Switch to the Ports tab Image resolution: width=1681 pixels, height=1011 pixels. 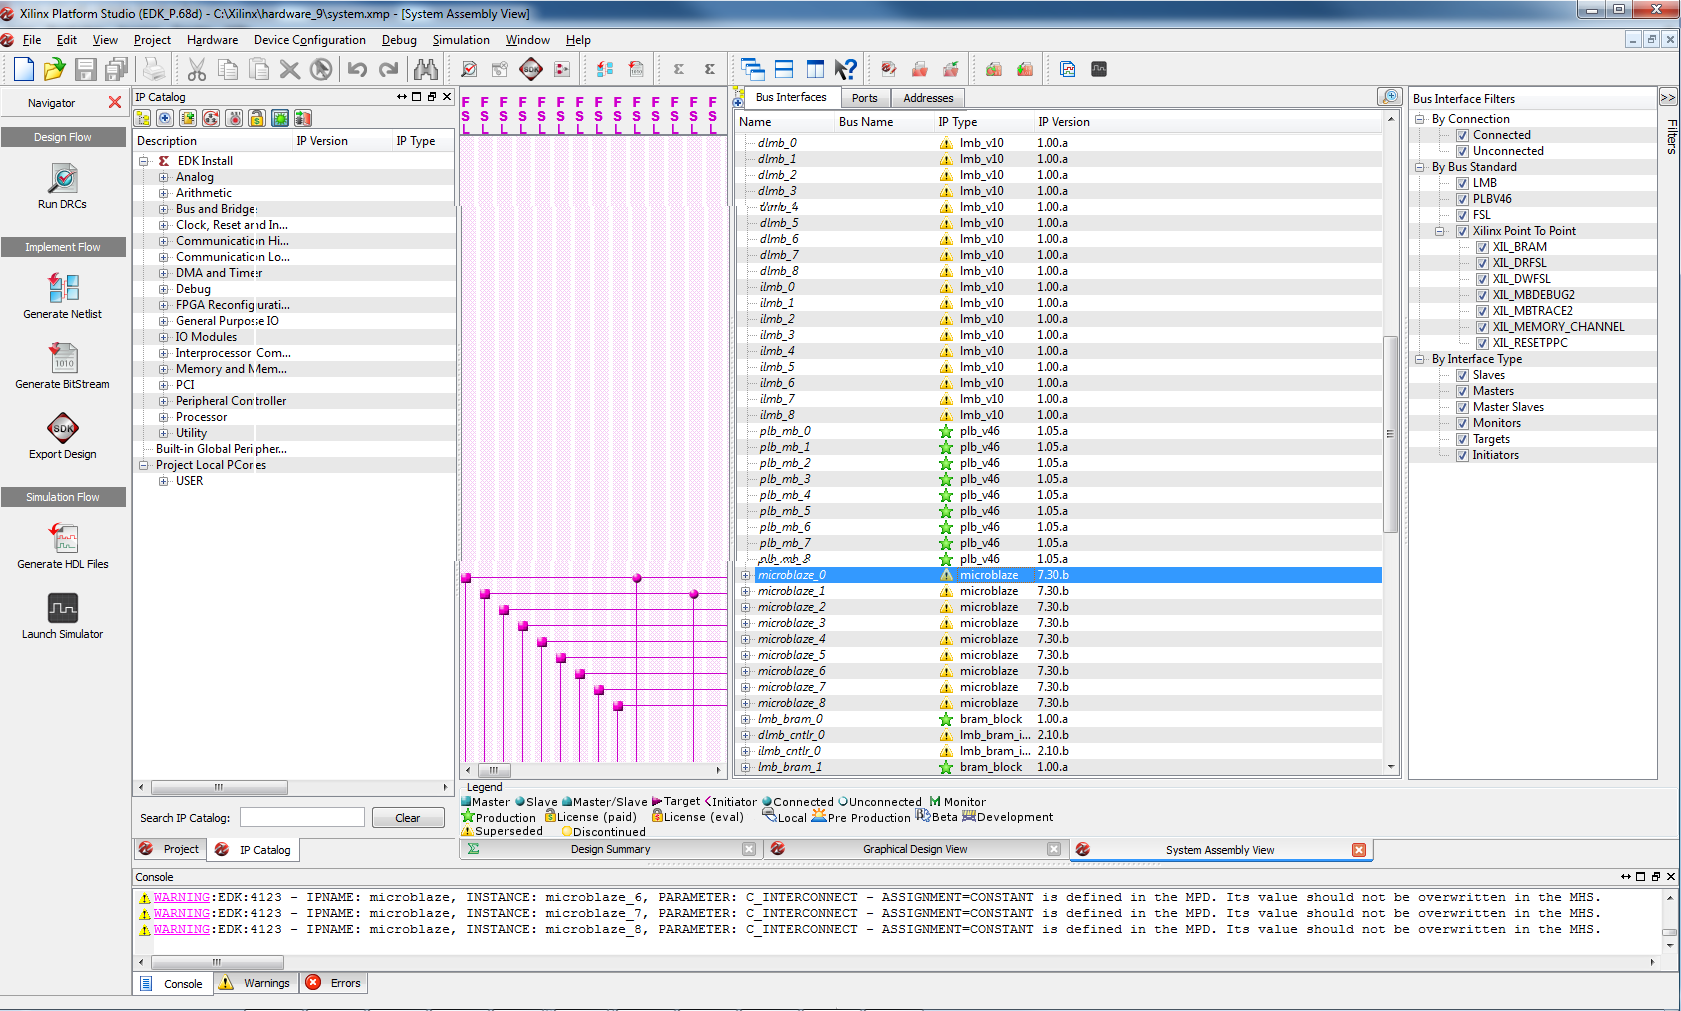(865, 98)
